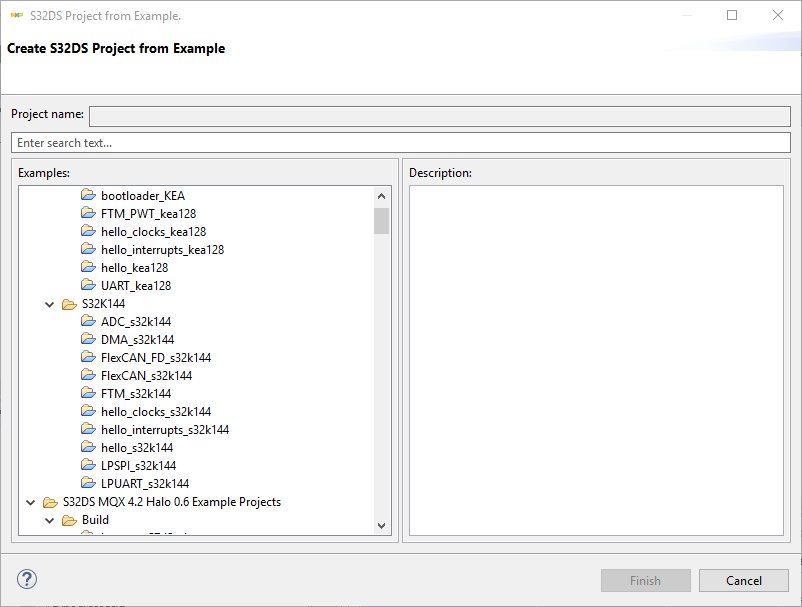Screen dimensions: 802x607
Task: Click the LPSPI_s32k144 folder icon
Action: pyautogui.click(x=88, y=465)
